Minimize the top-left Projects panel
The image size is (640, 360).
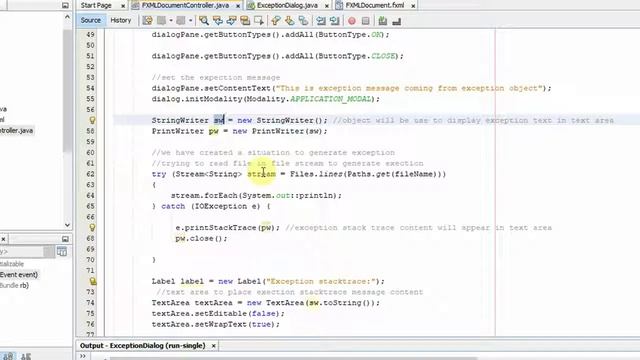[65, 5]
